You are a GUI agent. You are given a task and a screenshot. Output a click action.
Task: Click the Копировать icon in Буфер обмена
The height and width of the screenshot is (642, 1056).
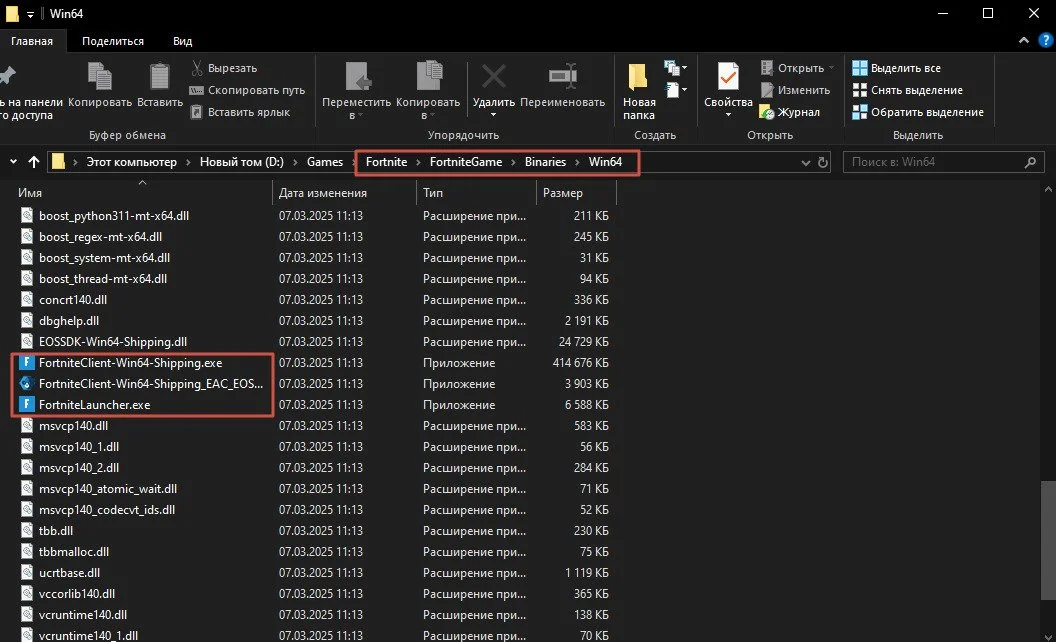click(x=100, y=76)
